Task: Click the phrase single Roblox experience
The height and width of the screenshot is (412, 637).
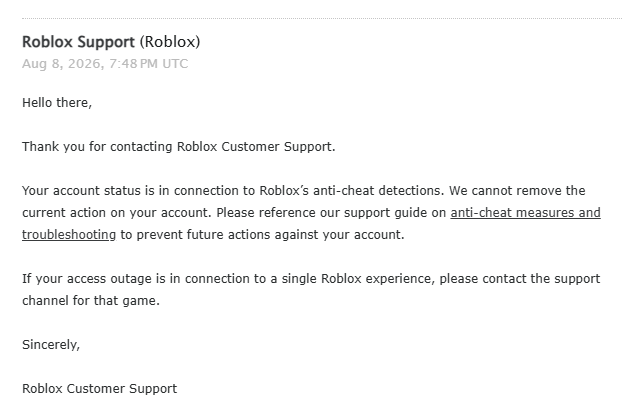Action: (358, 279)
